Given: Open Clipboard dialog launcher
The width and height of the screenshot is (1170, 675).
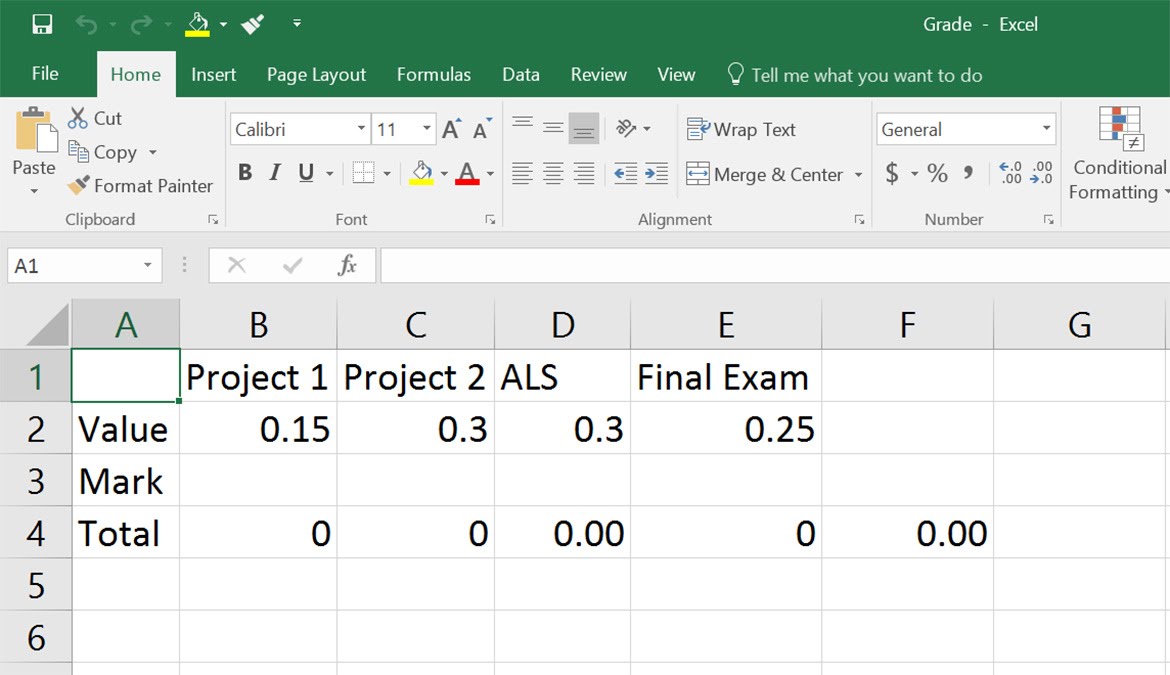Looking at the screenshot, I should click(213, 219).
